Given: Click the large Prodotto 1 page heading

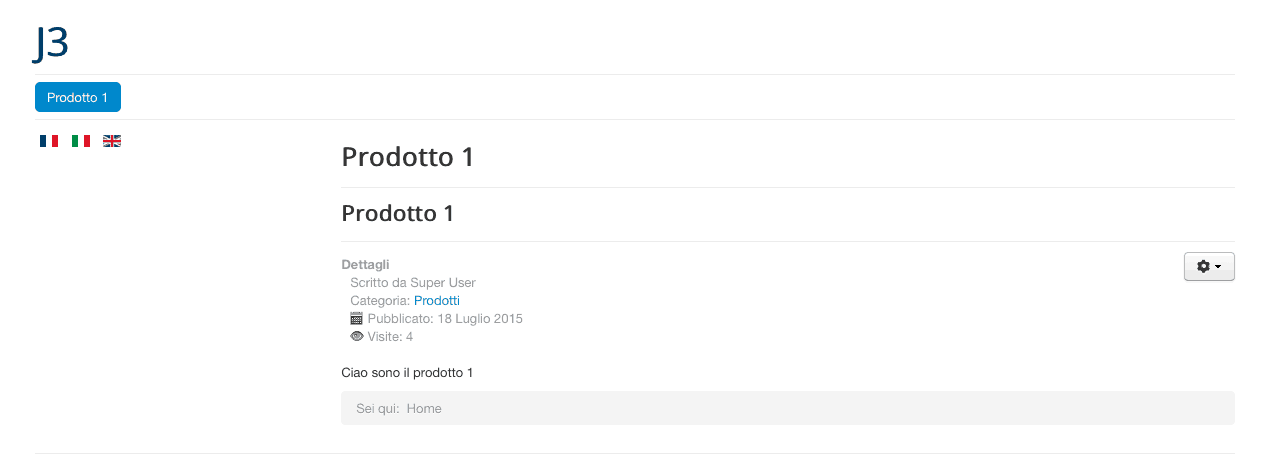Looking at the screenshot, I should click(407, 157).
